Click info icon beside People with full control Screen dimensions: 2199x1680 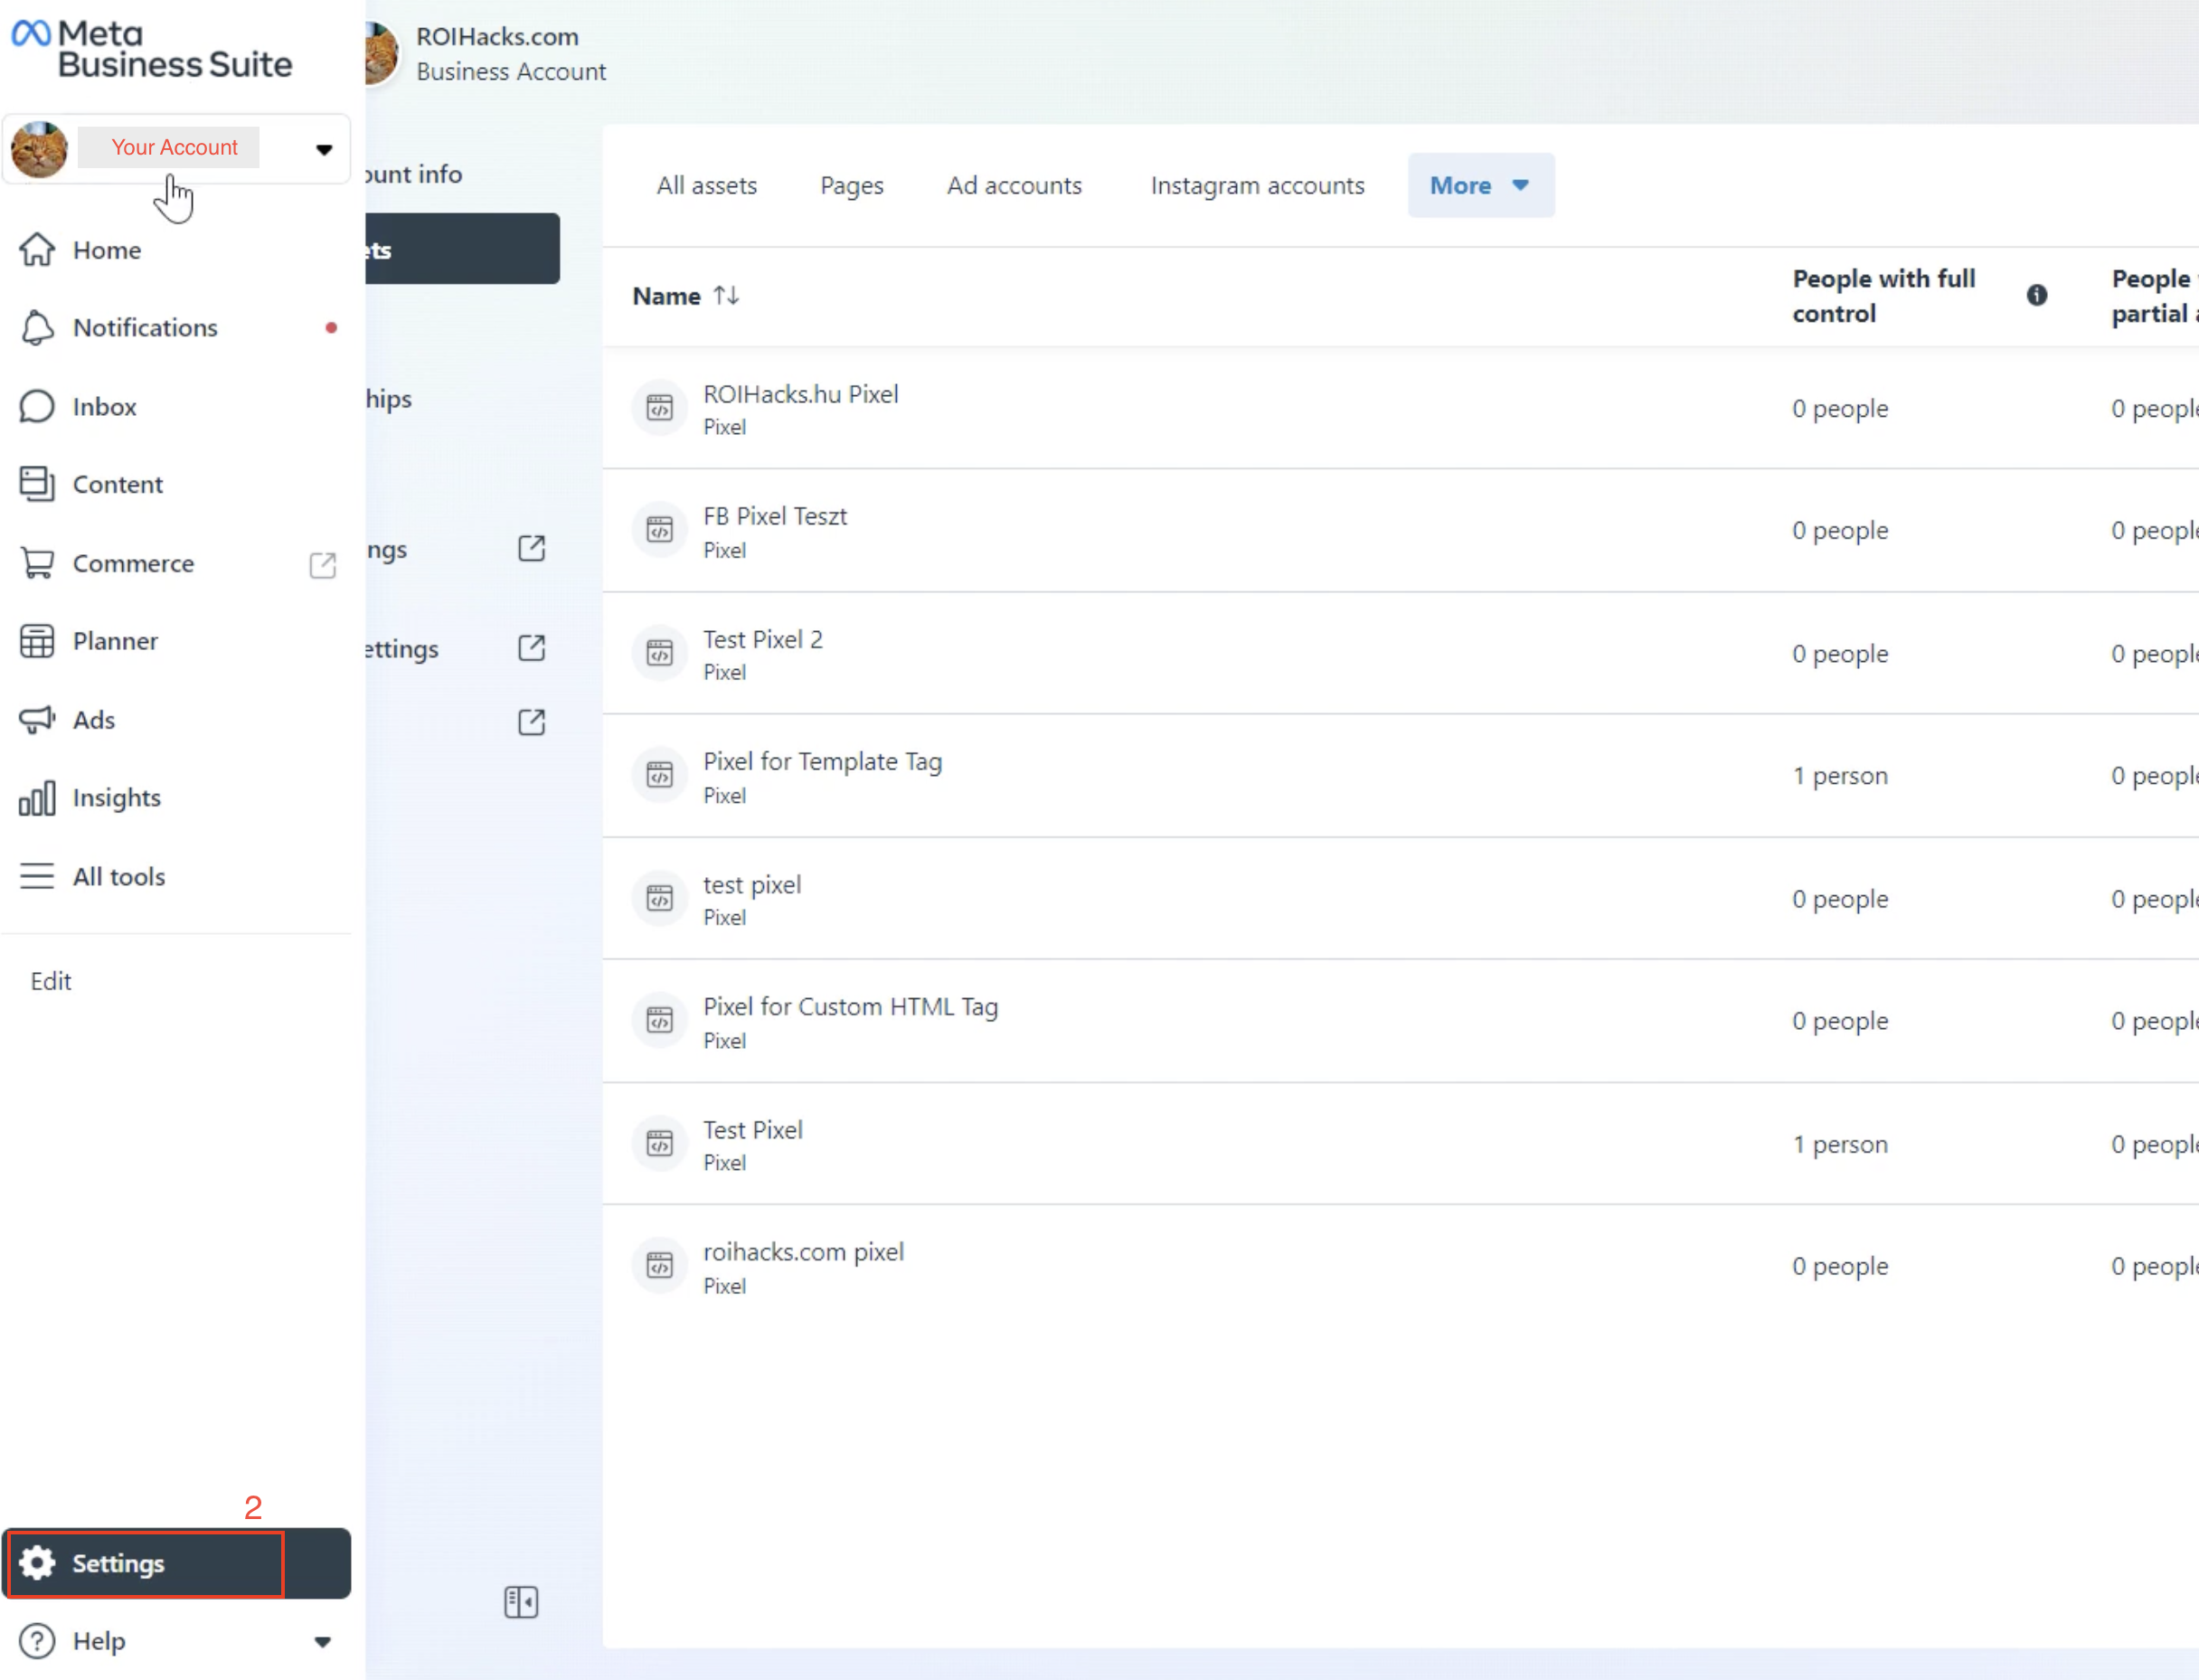pos(2037,295)
